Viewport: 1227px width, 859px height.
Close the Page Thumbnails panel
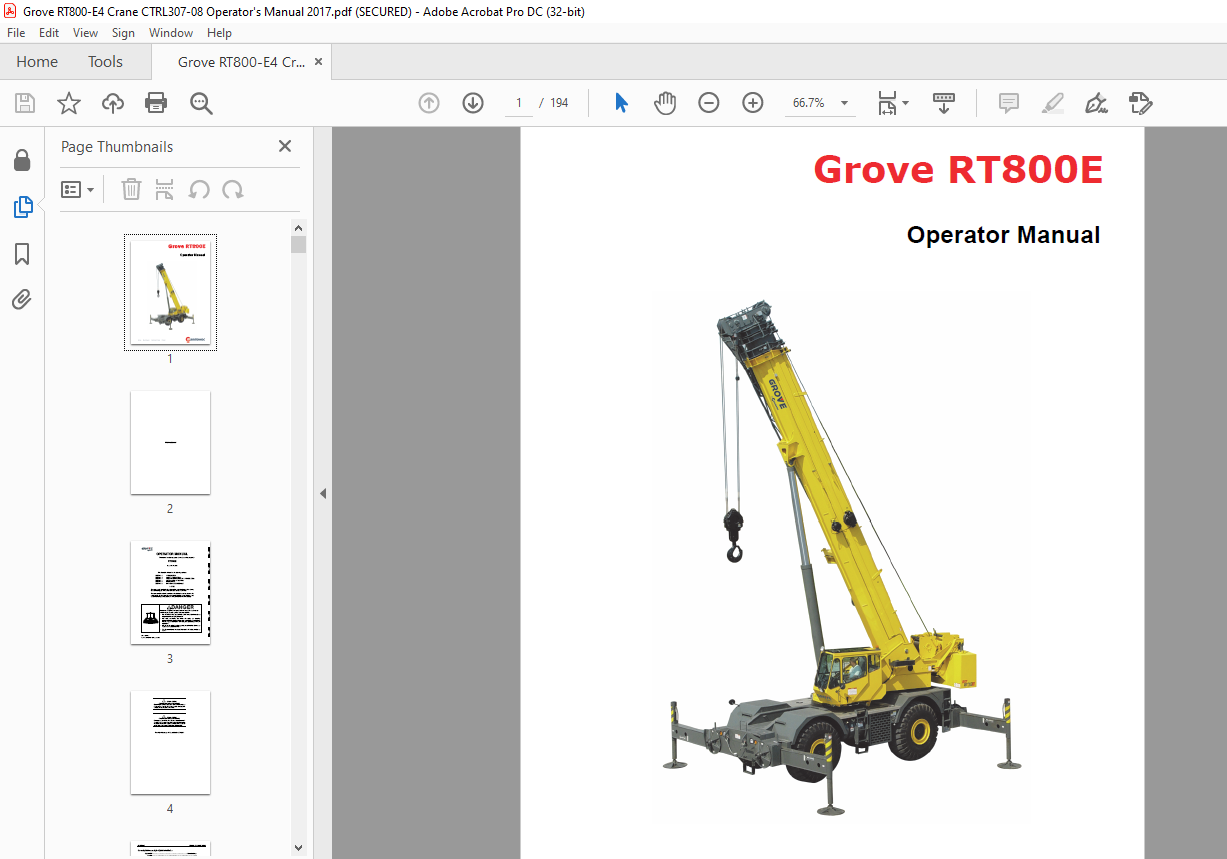[x=285, y=146]
